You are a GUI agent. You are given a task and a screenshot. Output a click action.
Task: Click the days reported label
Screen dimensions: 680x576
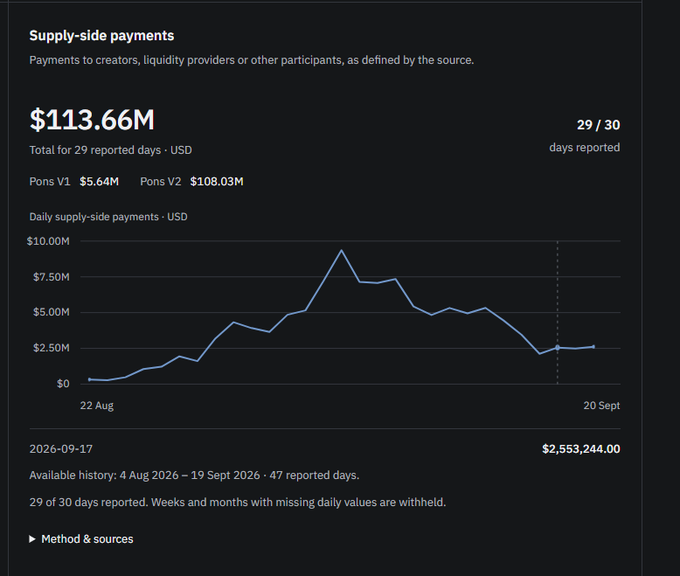click(x=585, y=147)
